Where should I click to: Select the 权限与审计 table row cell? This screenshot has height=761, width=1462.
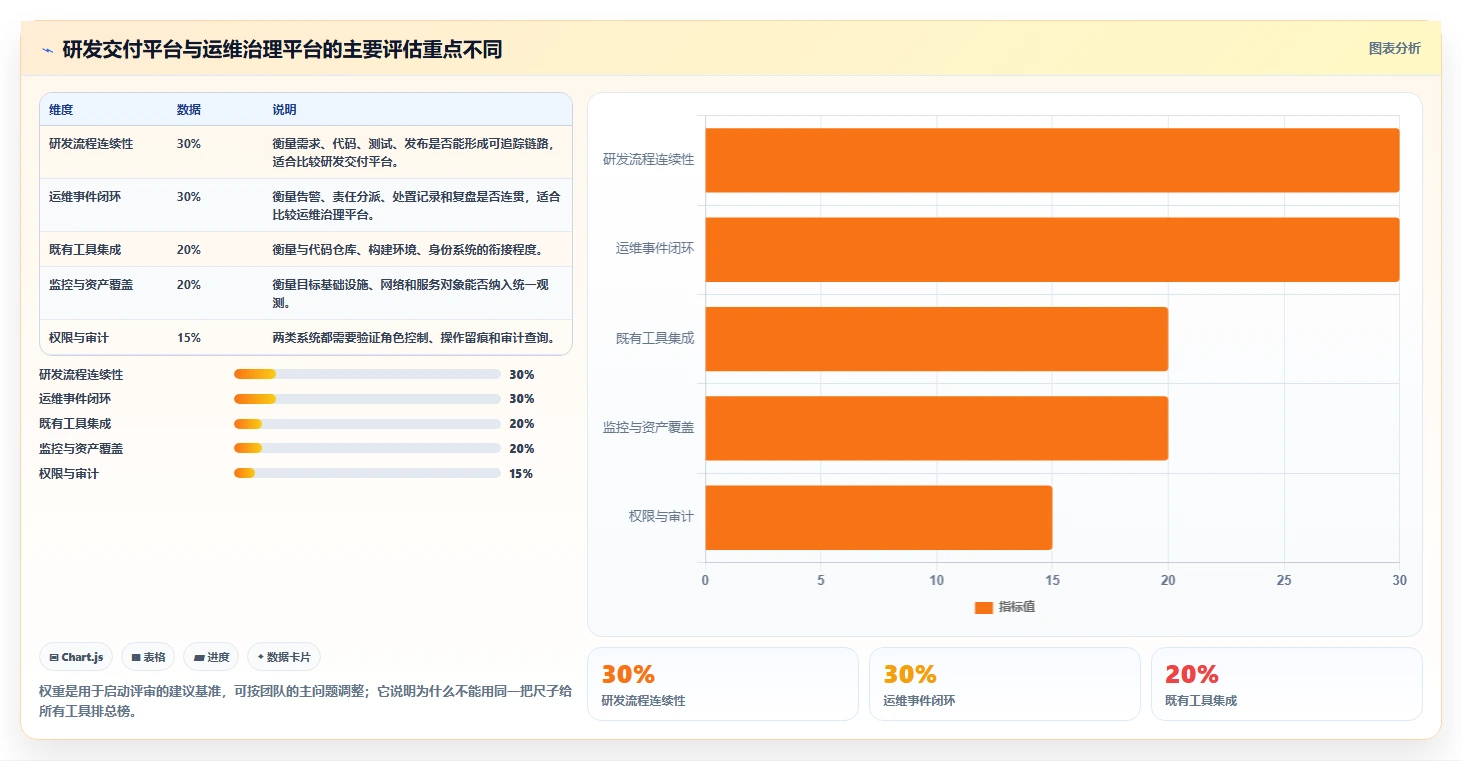click(79, 338)
